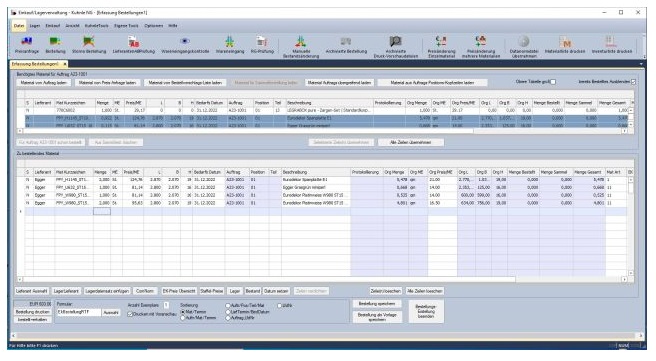Open the KuhnleTools menu

pyautogui.click(x=97, y=26)
